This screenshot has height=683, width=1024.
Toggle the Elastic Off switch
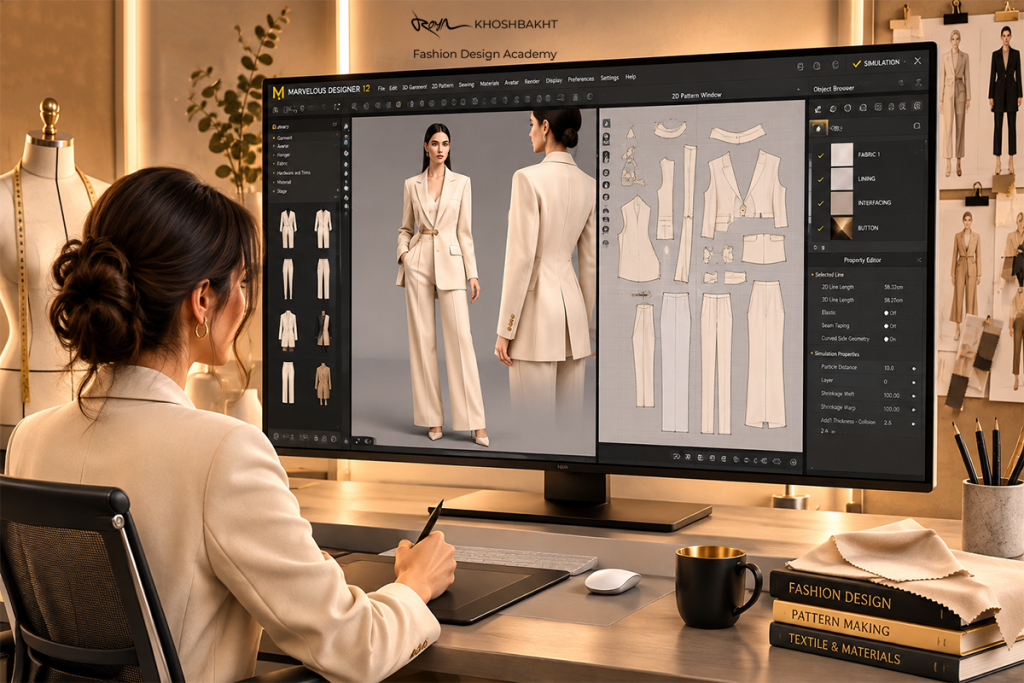tap(887, 313)
